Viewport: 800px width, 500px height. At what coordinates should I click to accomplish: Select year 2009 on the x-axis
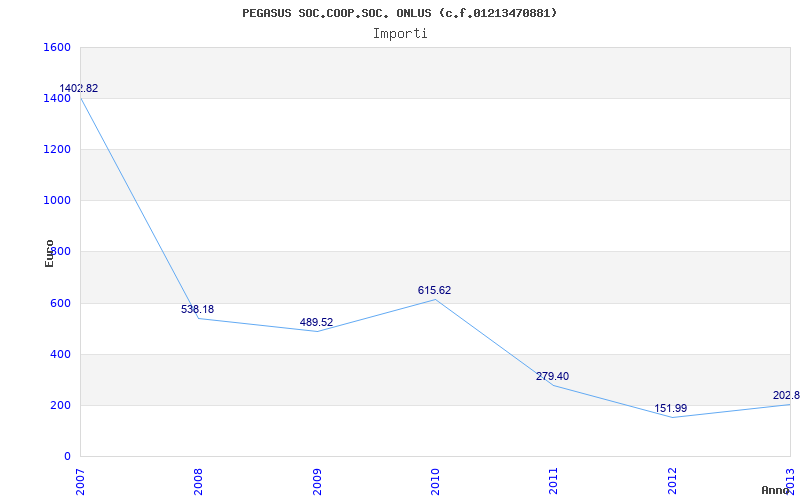click(317, 478)
